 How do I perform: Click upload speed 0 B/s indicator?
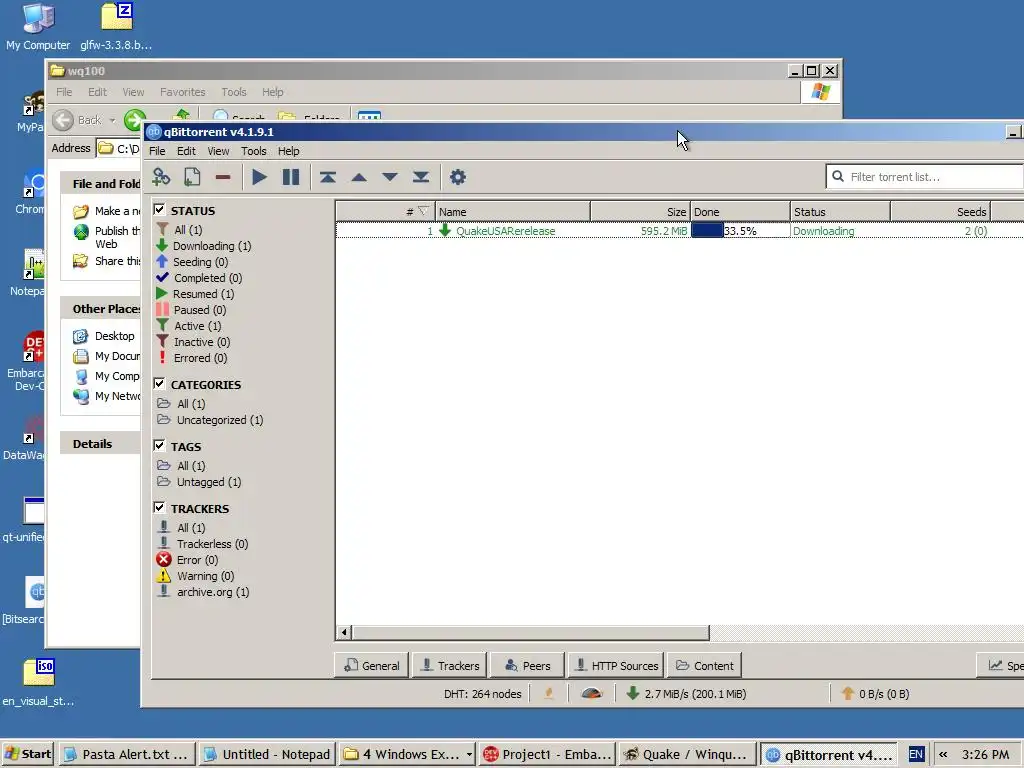(x=875, y=694)
